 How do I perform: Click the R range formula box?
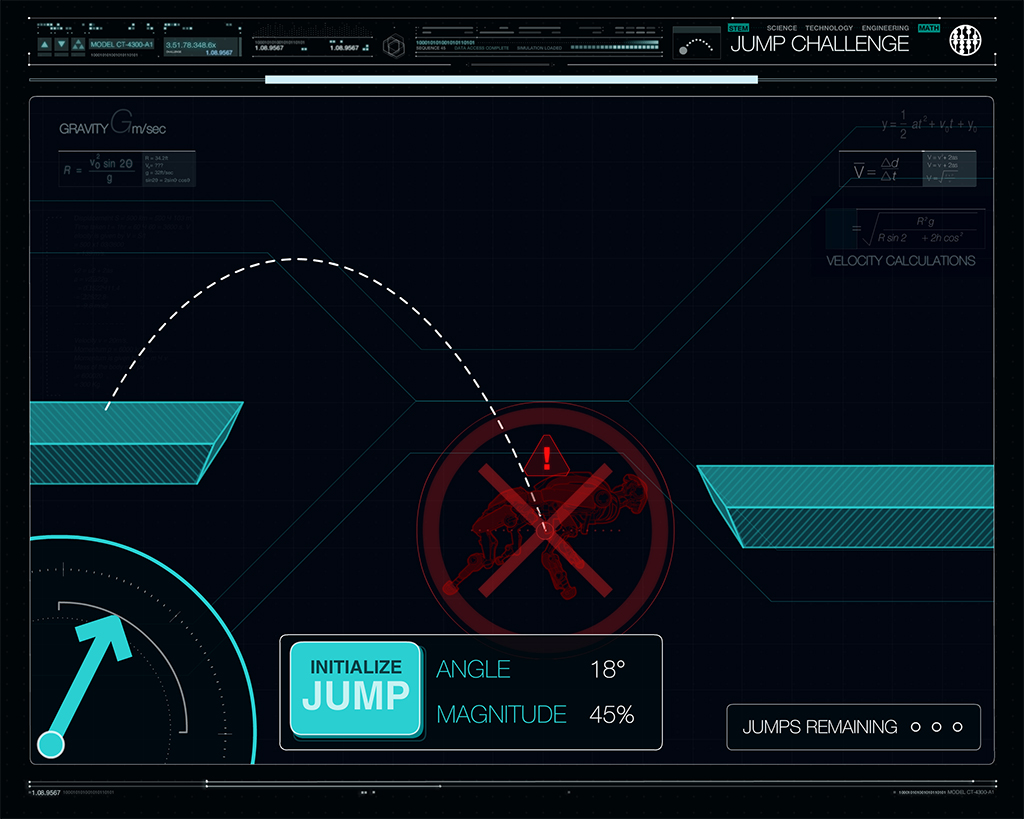127,169
